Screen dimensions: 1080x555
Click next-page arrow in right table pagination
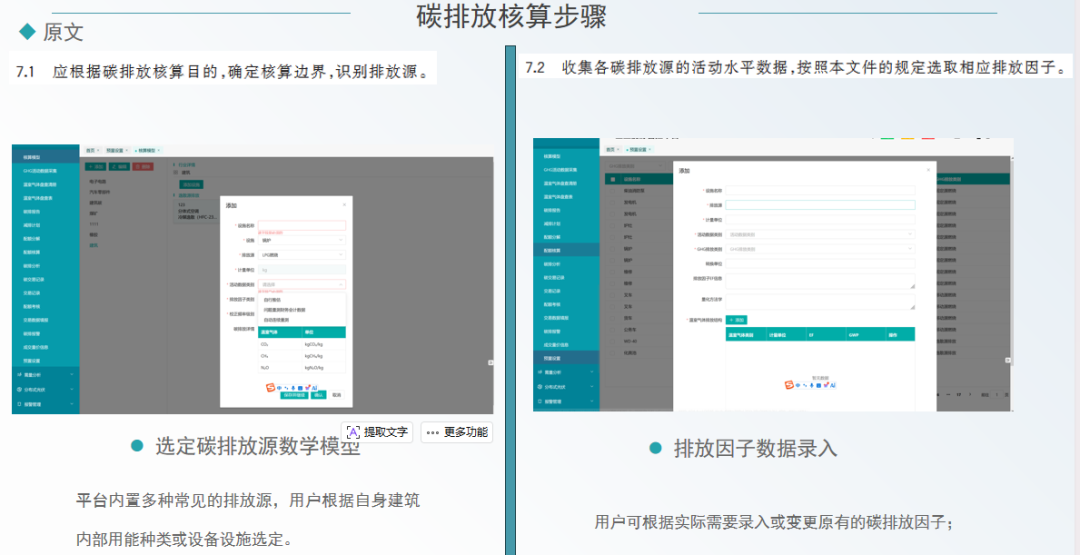[x=970, y=395]
